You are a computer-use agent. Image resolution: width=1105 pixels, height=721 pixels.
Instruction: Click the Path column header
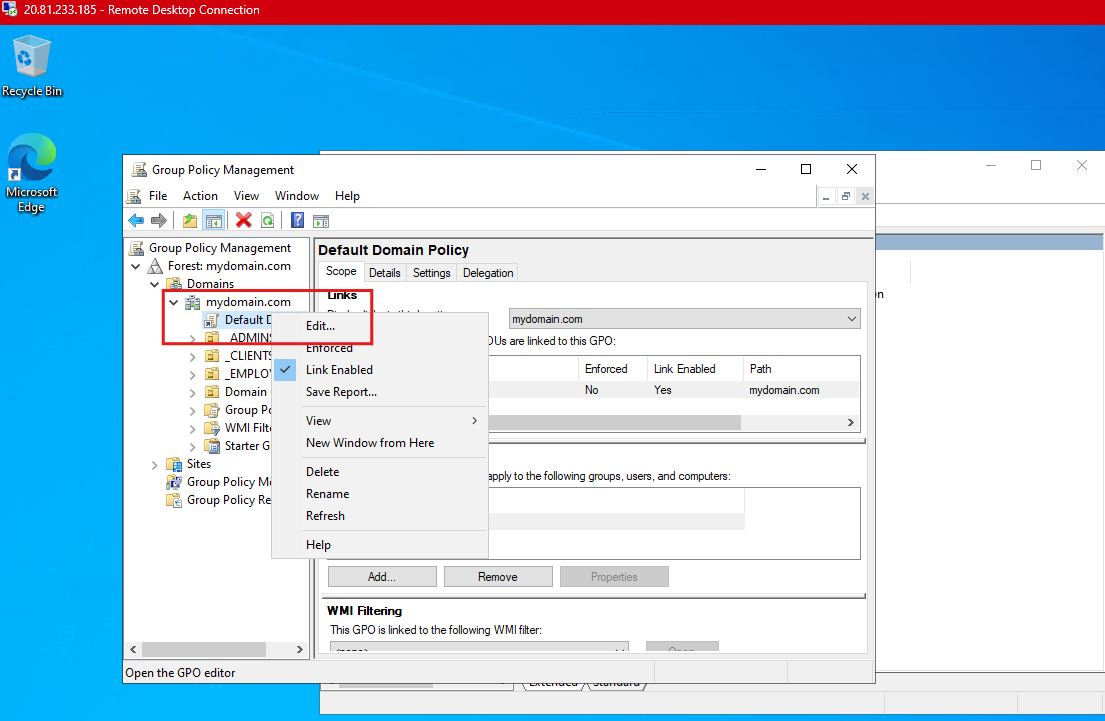coord(802,369)
